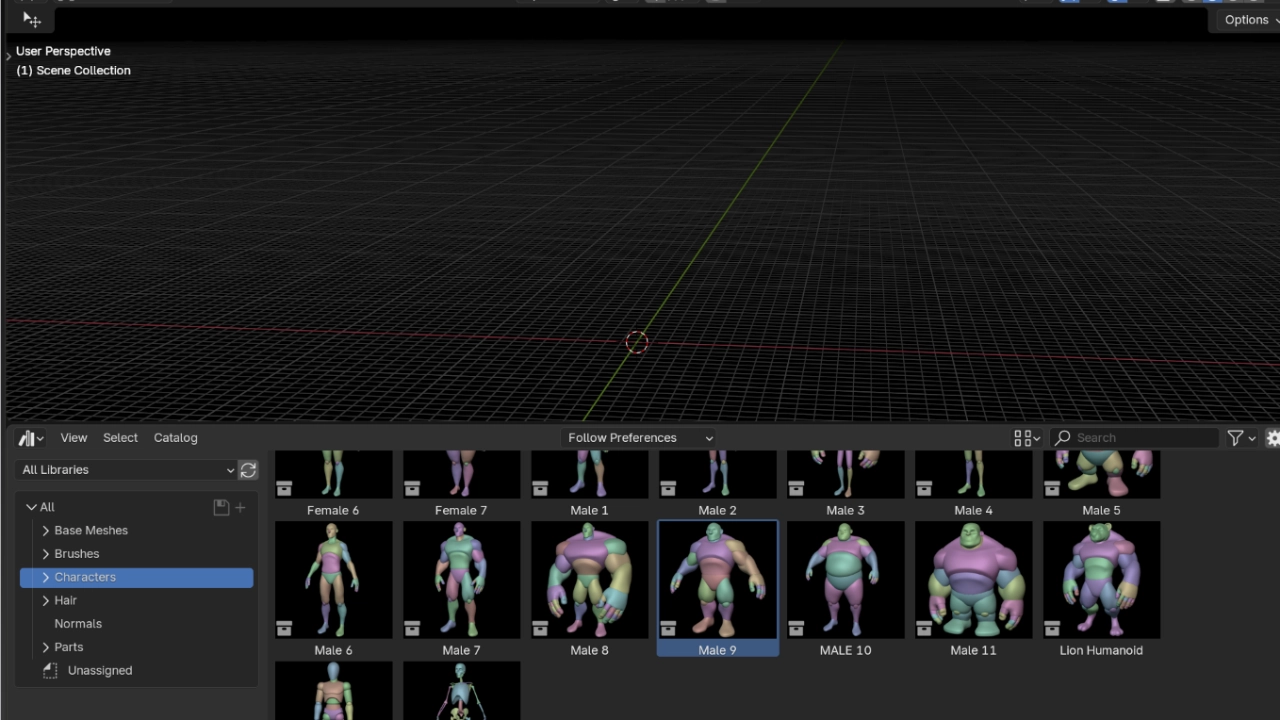The image size is (1280, 720).
Task: Open the View menu in asset browser
Action: pyautogui.click(x=74, y=438)
